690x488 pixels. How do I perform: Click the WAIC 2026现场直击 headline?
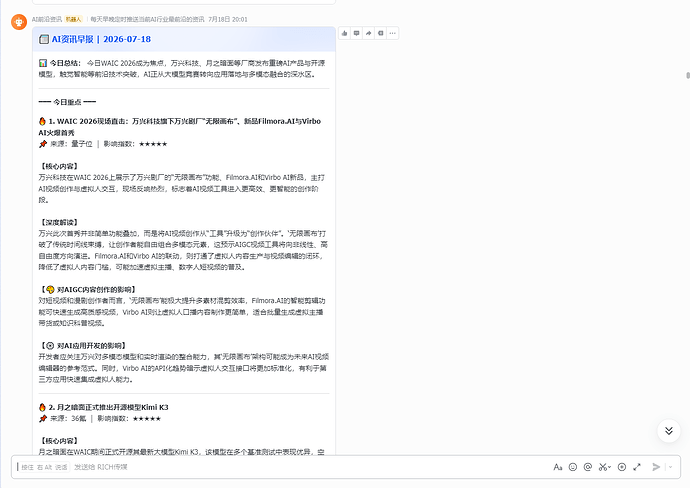click(x=180, y=127)
